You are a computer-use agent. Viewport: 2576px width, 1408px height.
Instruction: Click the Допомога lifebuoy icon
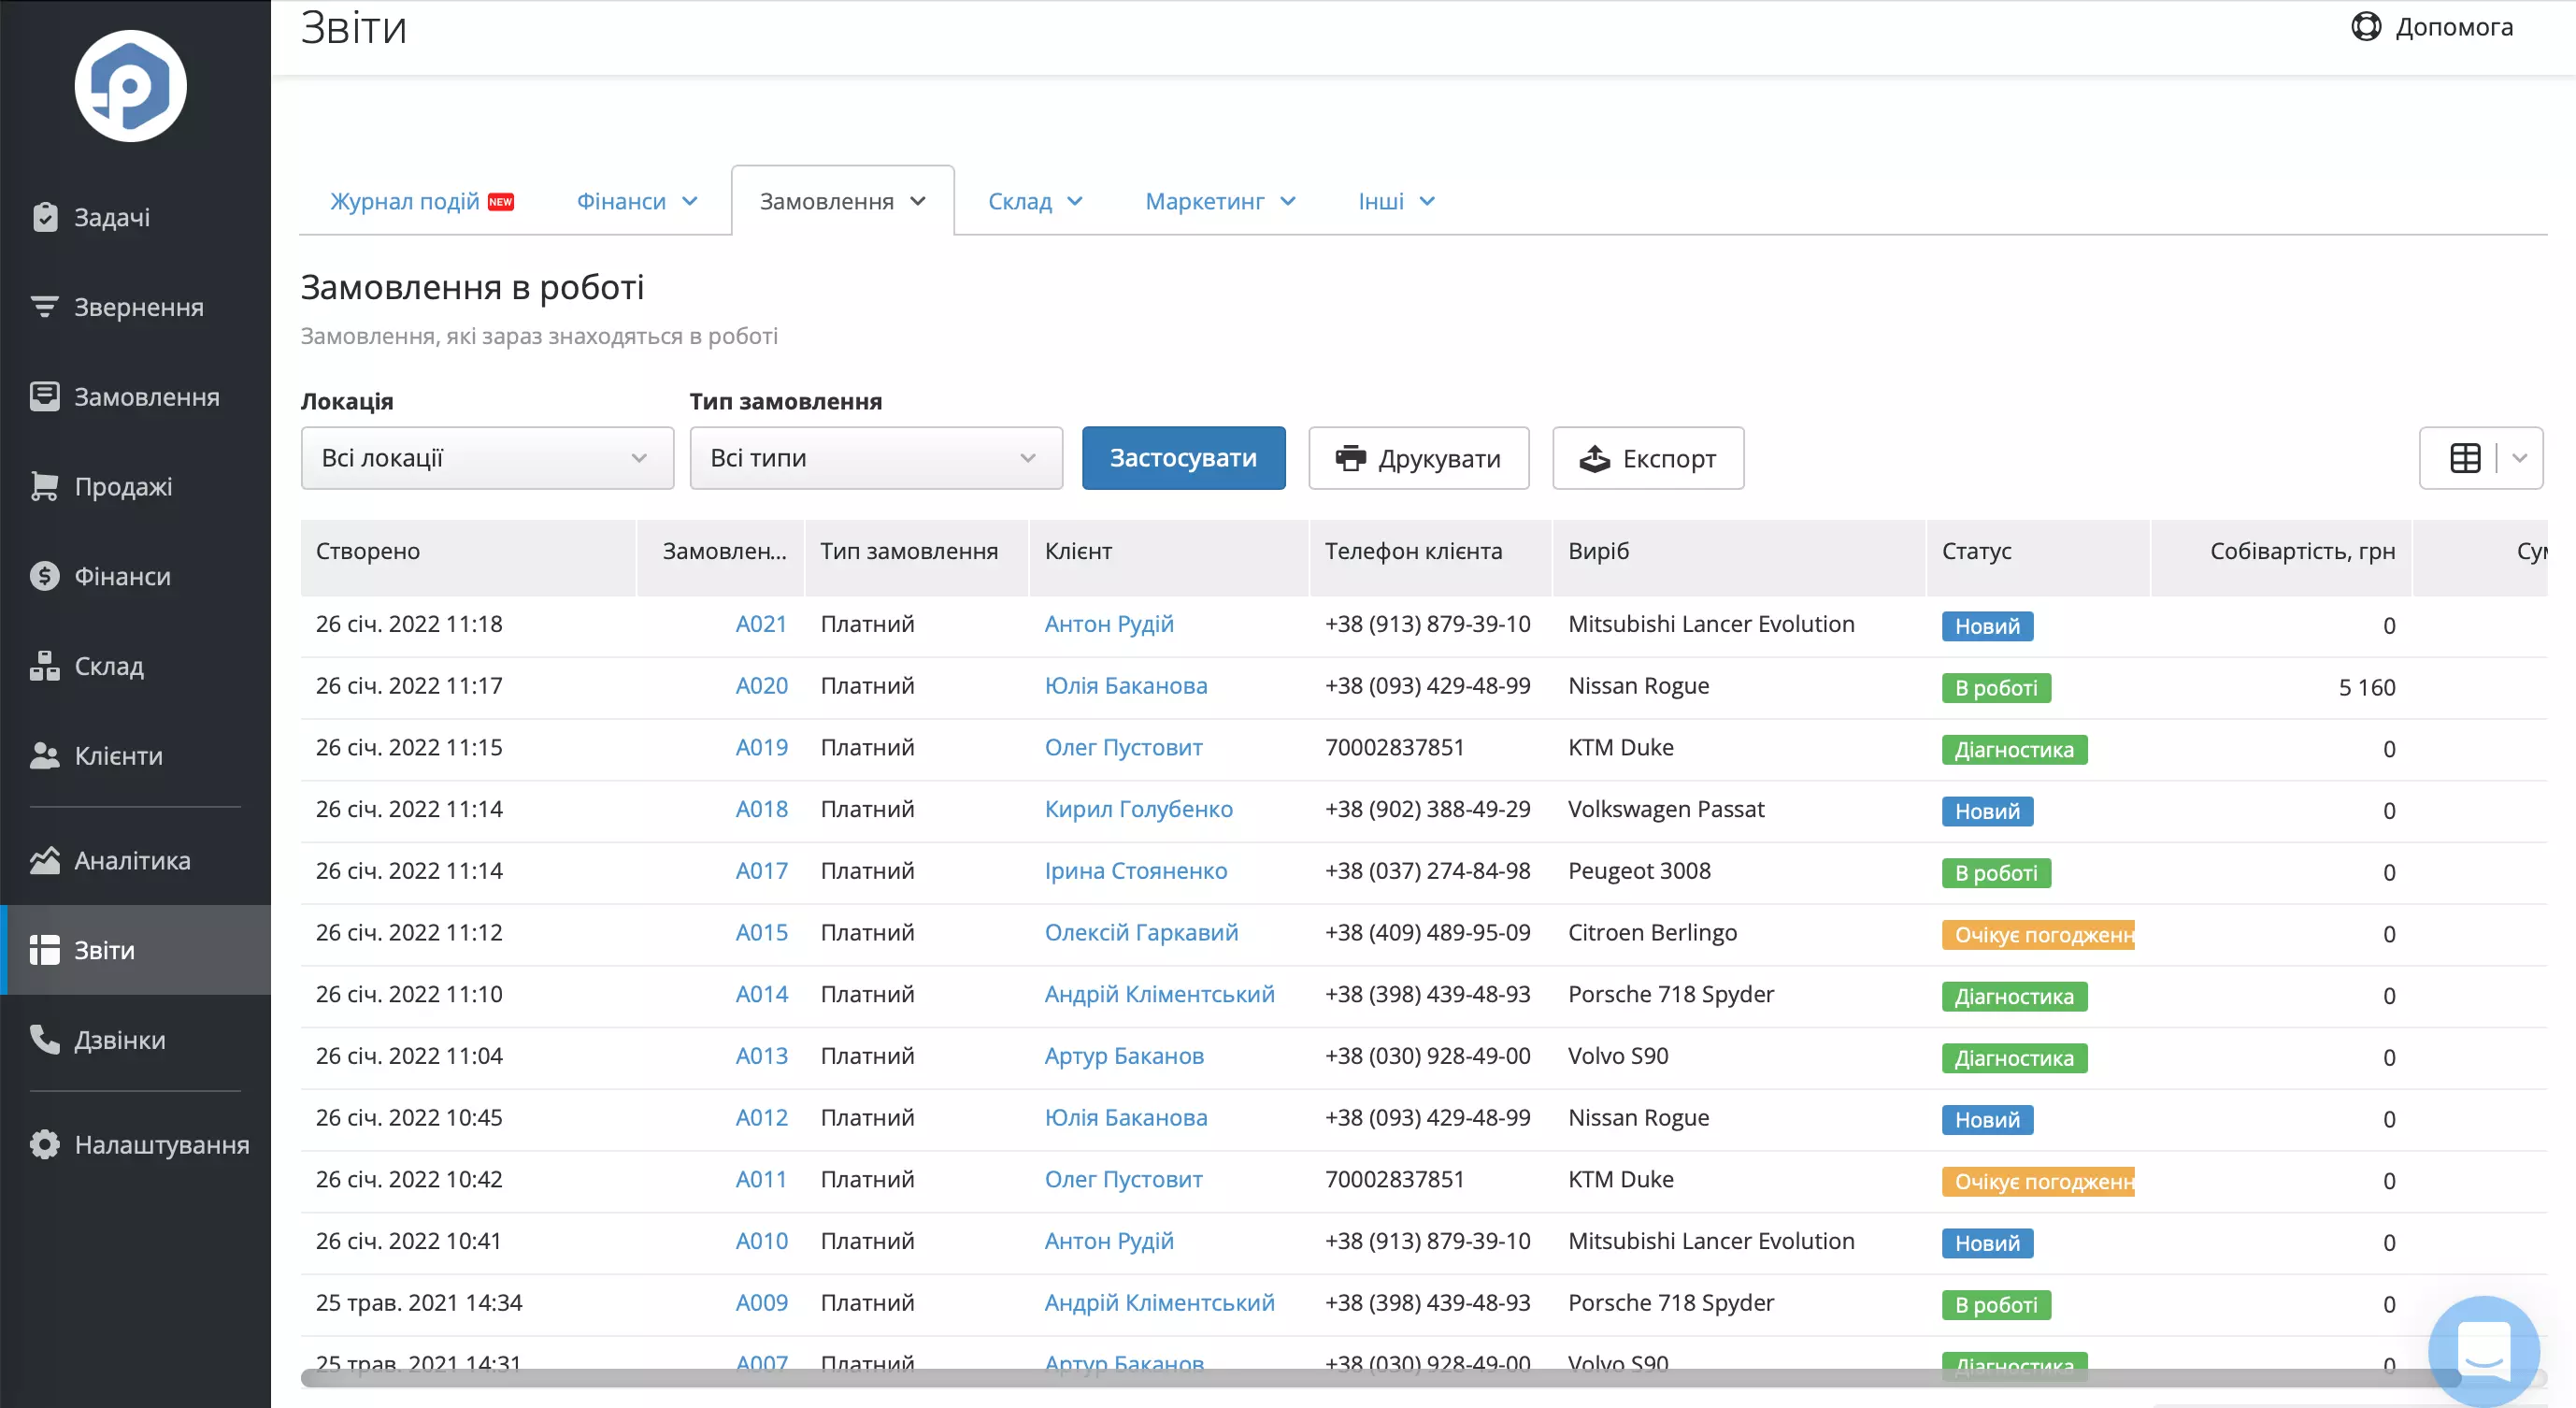(2366, 26)
